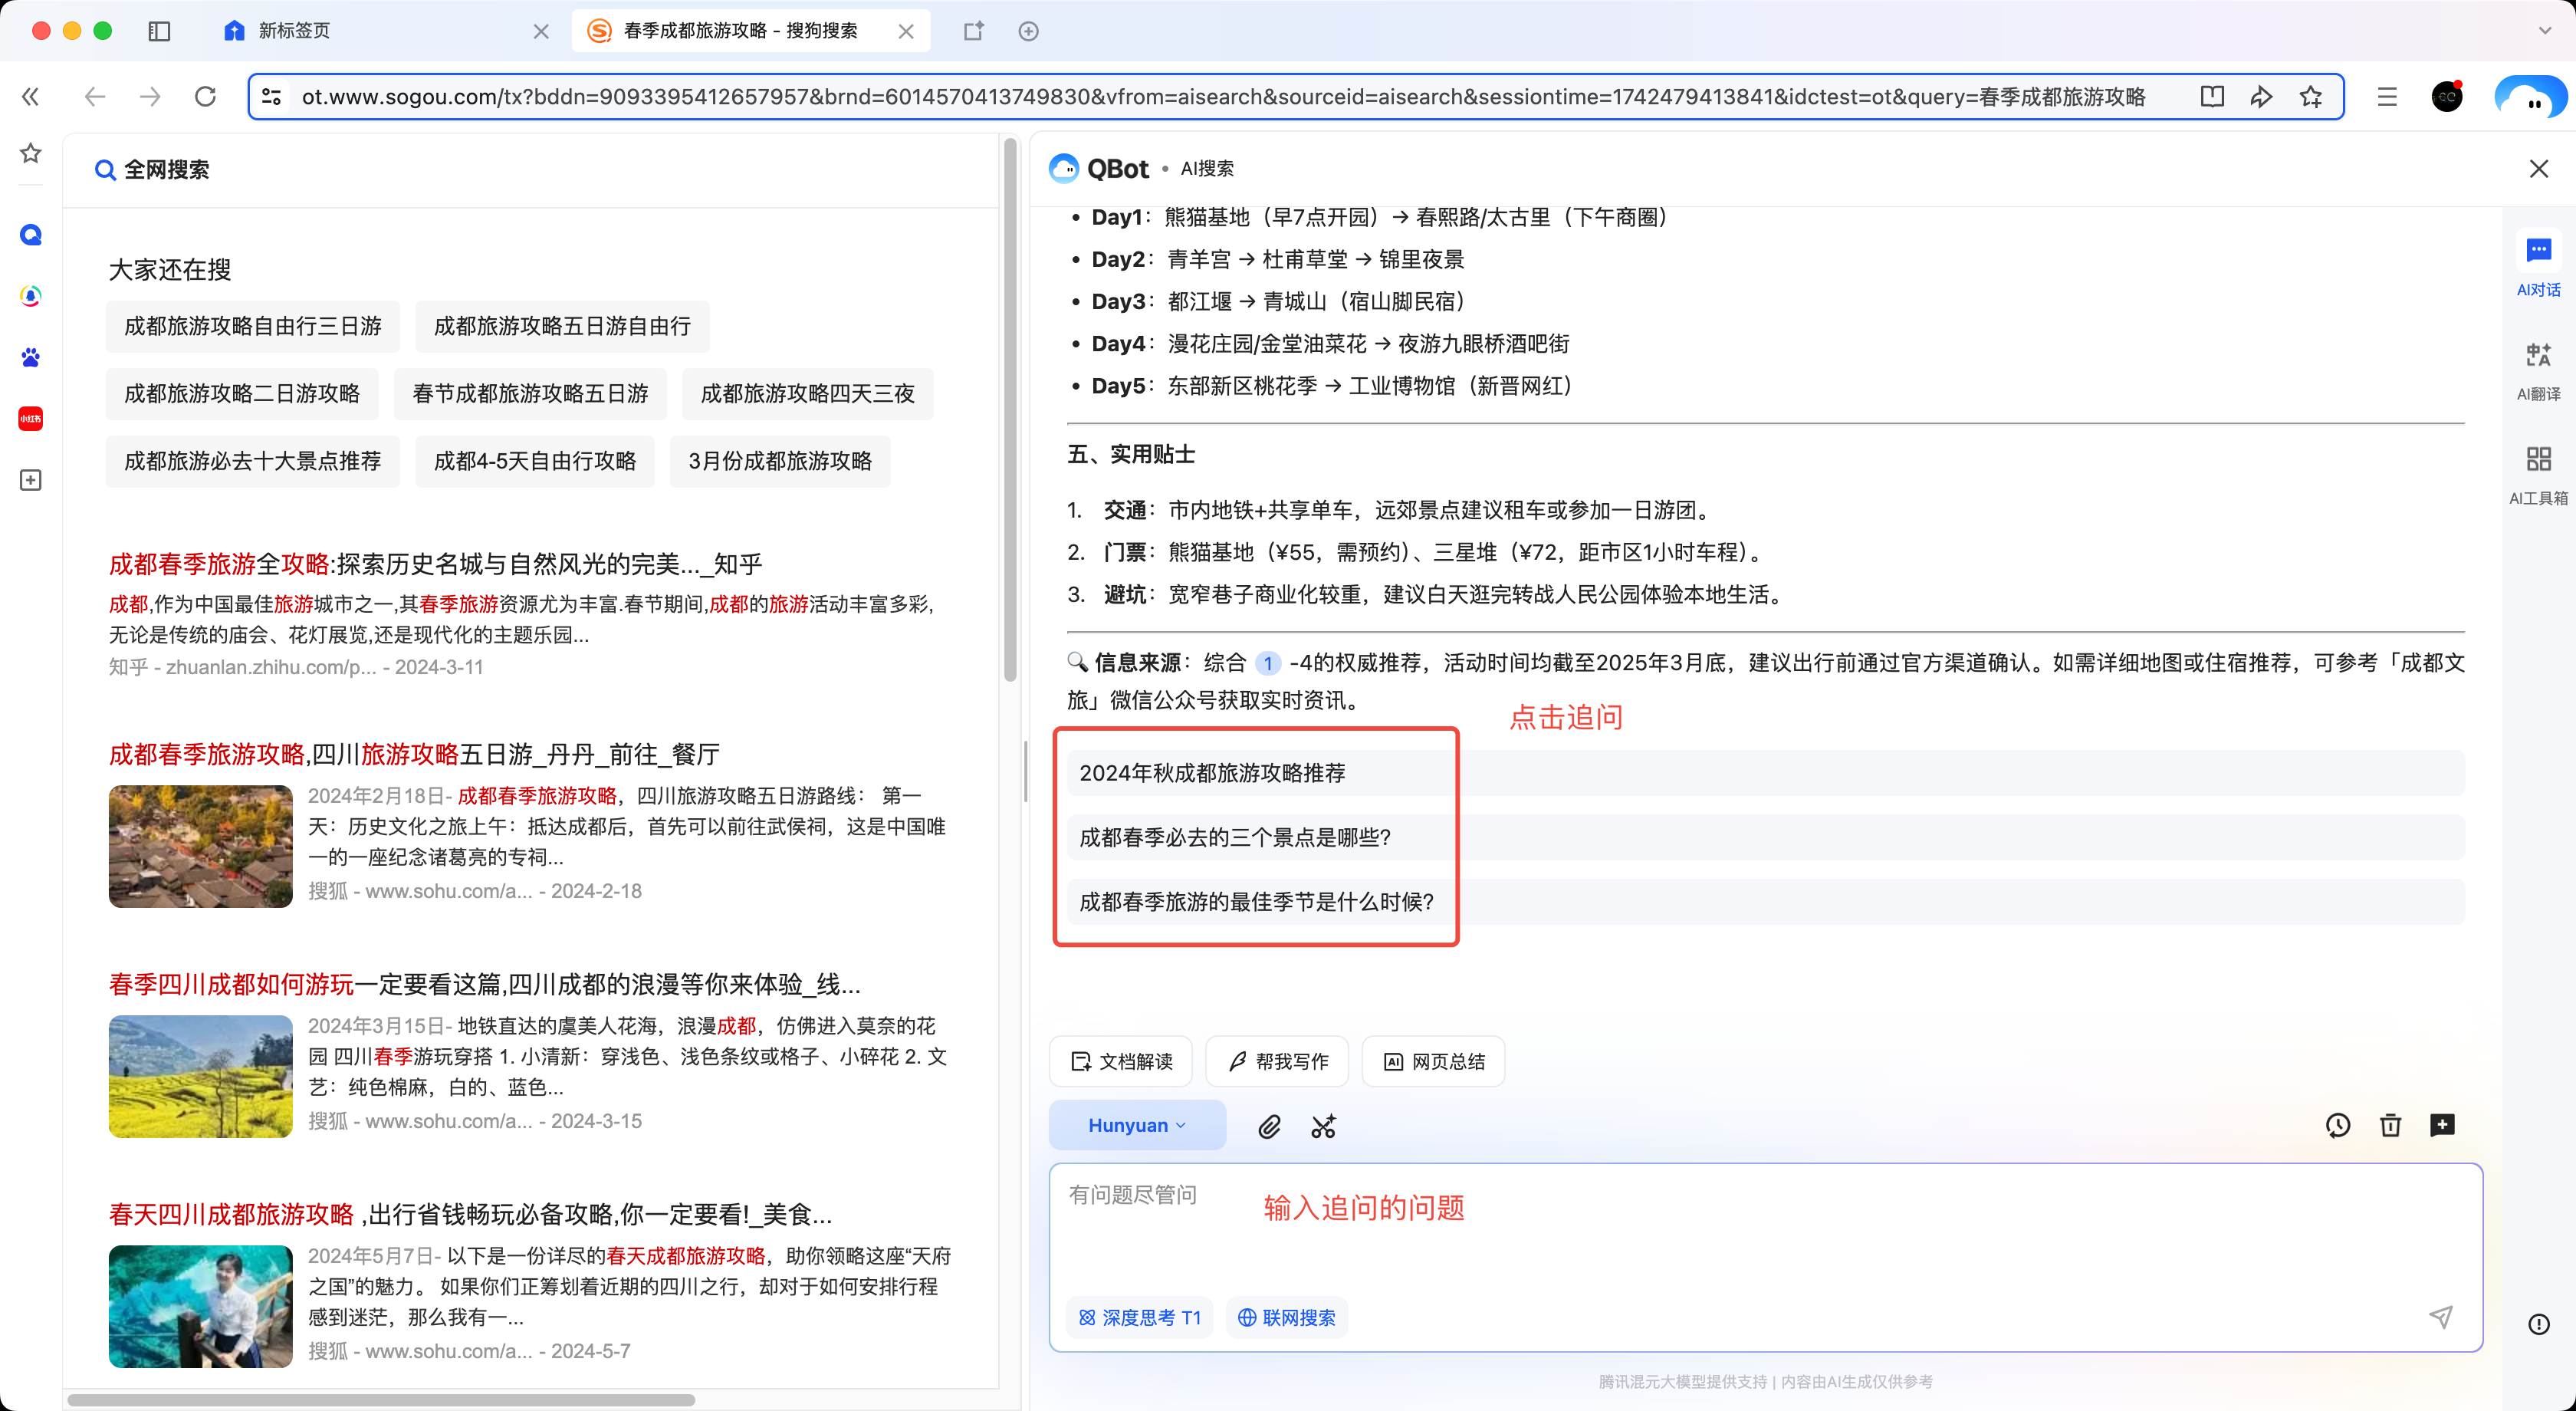Start new chat with plus bubble icon
This screenshot has height=1411, width=2576.
pyautogui.click(x=2442, y=1125)
